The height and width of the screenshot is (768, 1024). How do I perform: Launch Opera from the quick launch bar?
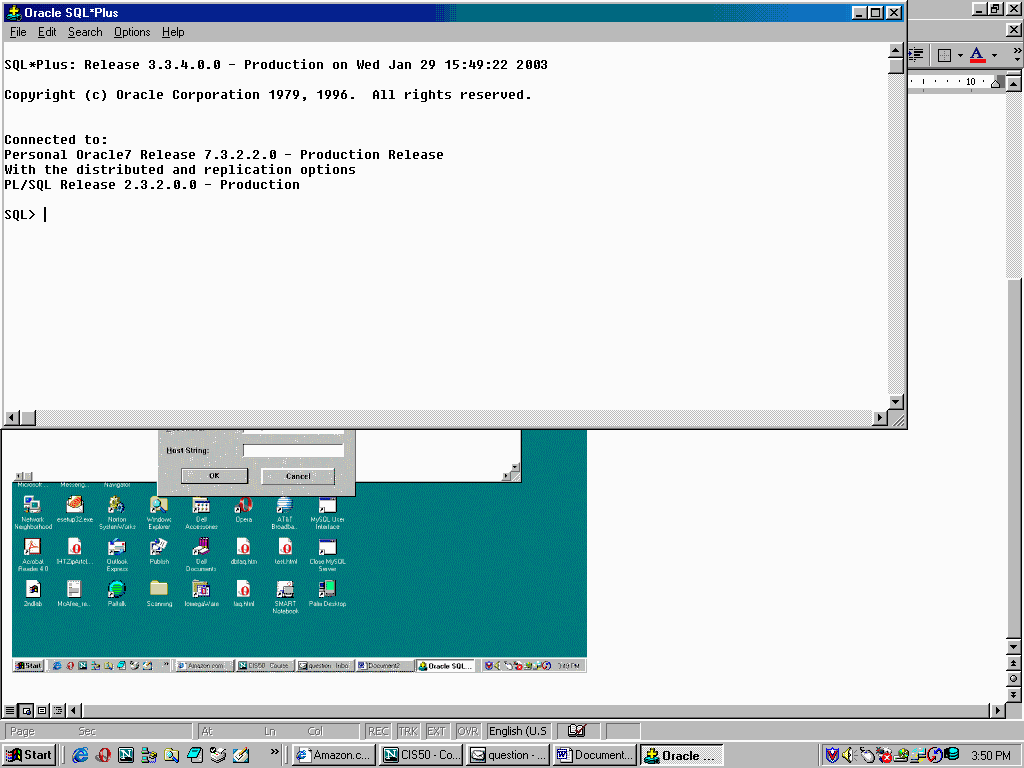pyautogui.click(x=103, y=756)
